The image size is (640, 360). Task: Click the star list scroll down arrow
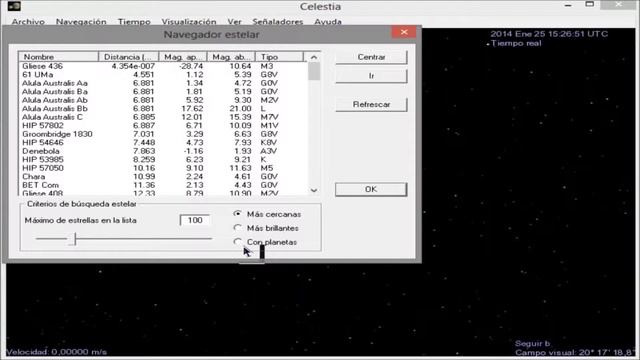point(313,190)
